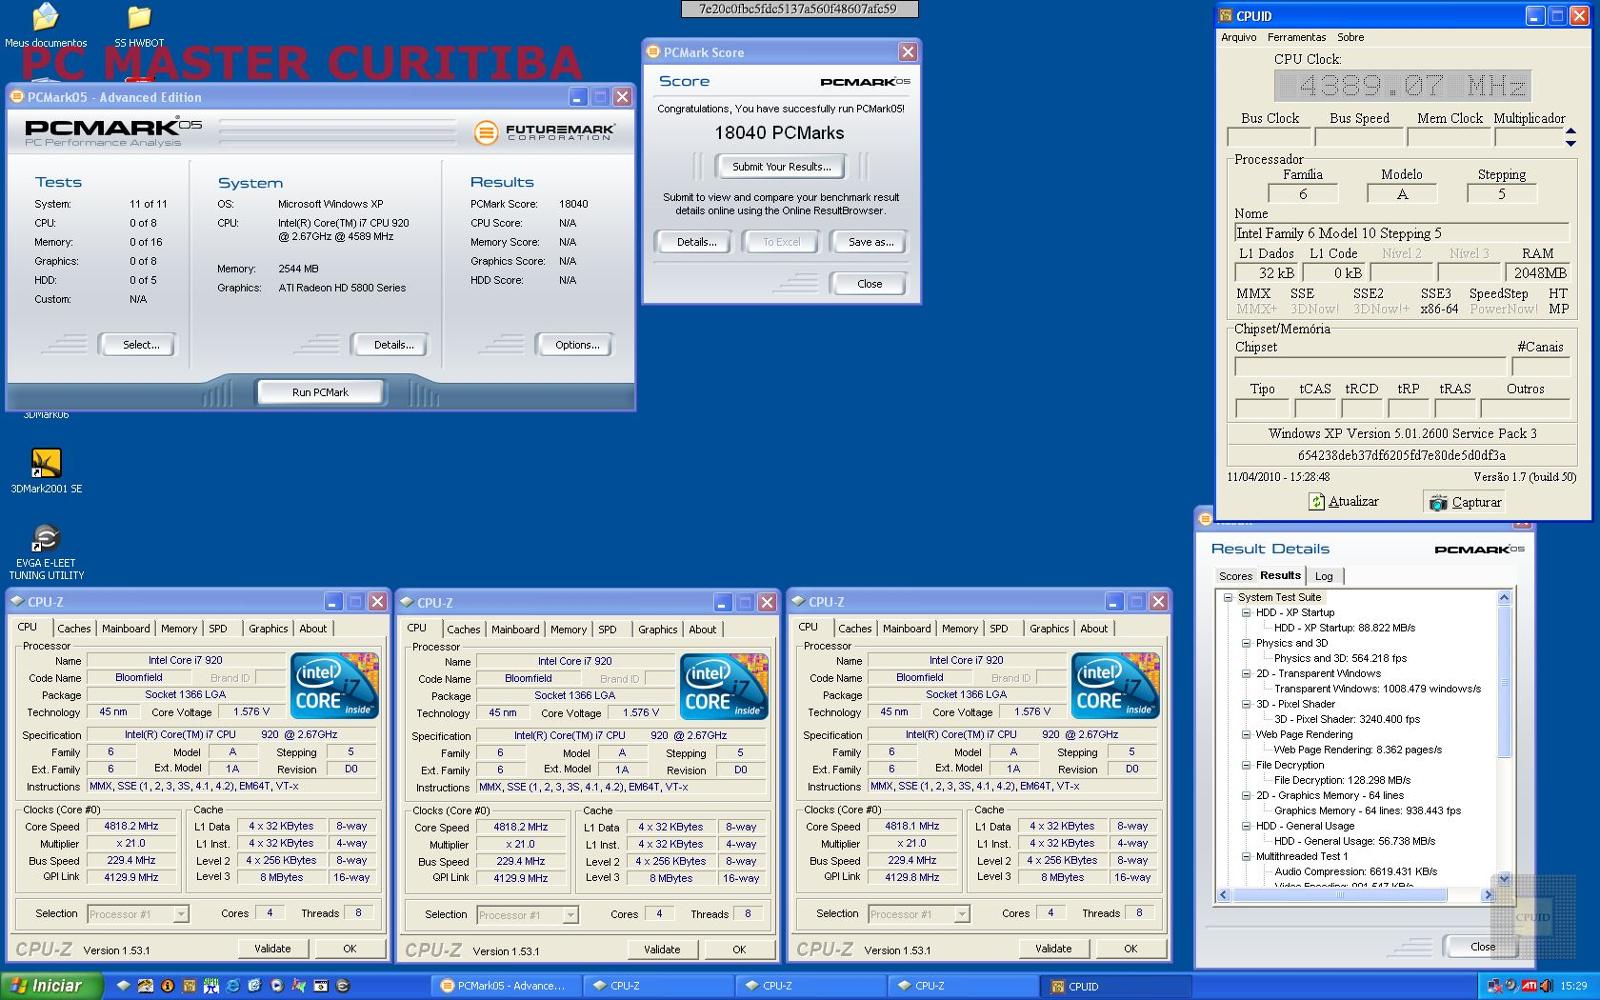The width and height of the screenshot is (1600, 1000).
Task: Click Details... in PCMark Score window
Action: (x=695, y=242)
